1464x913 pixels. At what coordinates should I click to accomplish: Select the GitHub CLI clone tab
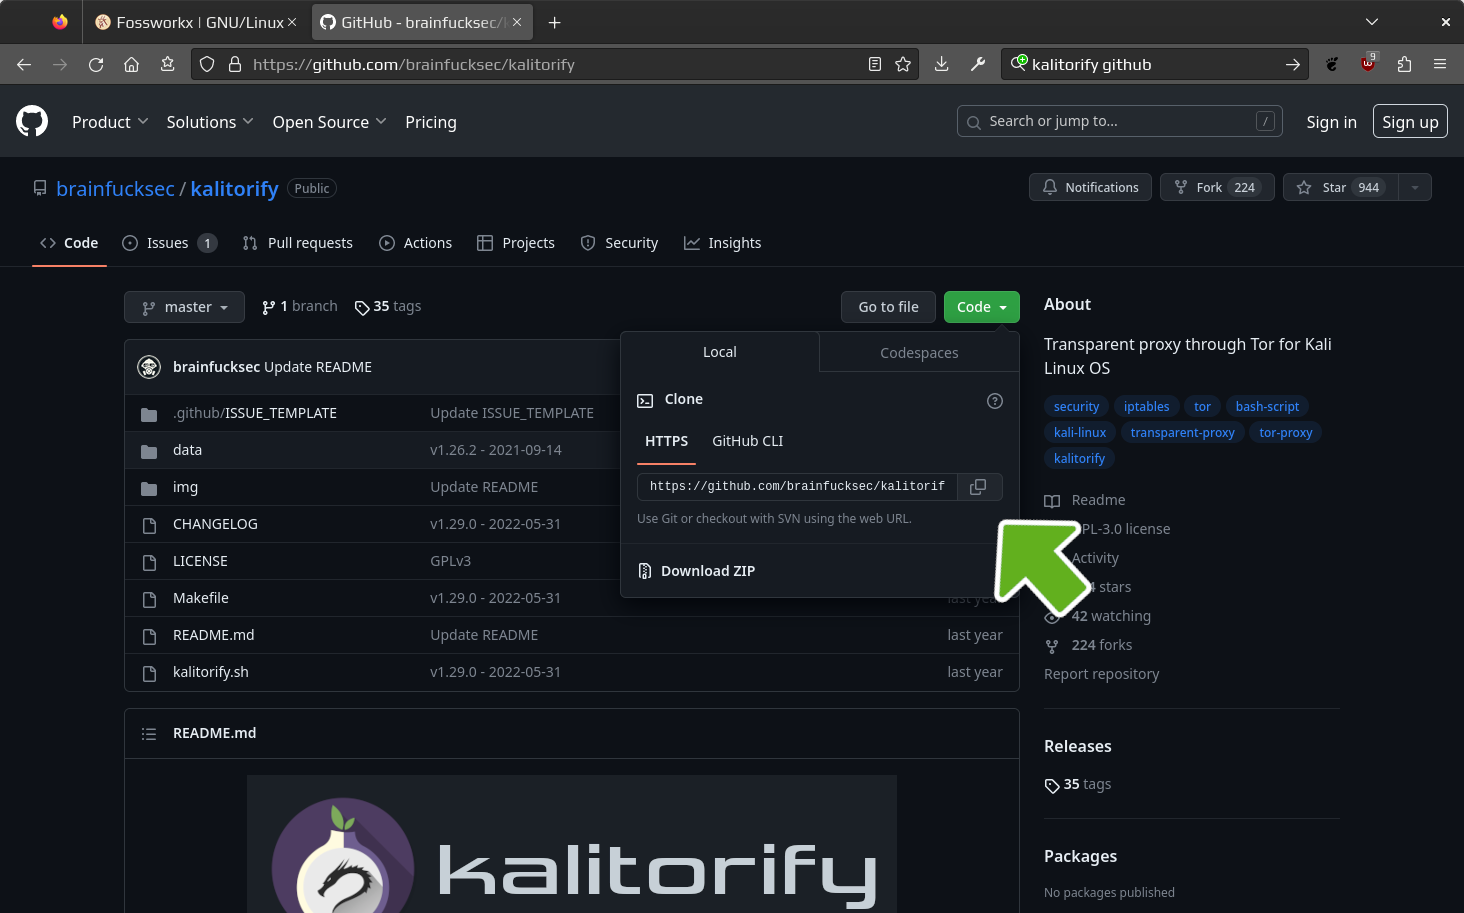(747, 441)
